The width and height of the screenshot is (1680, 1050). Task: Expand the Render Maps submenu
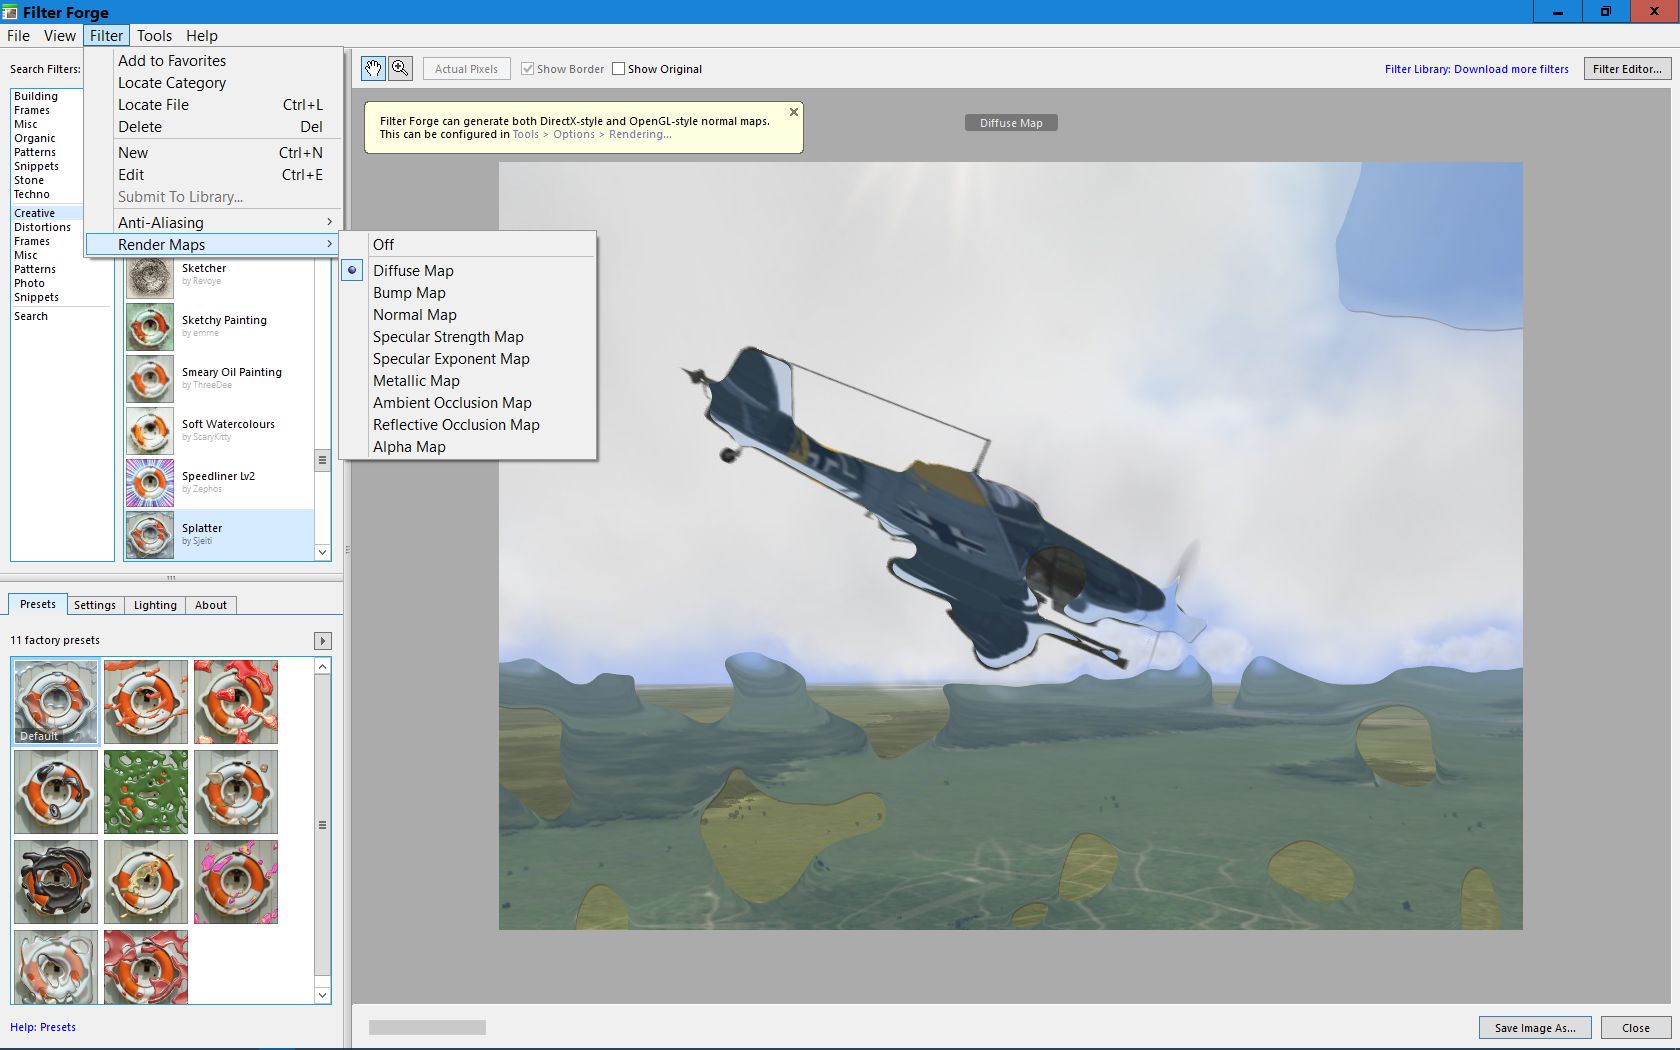coord(213,245)
